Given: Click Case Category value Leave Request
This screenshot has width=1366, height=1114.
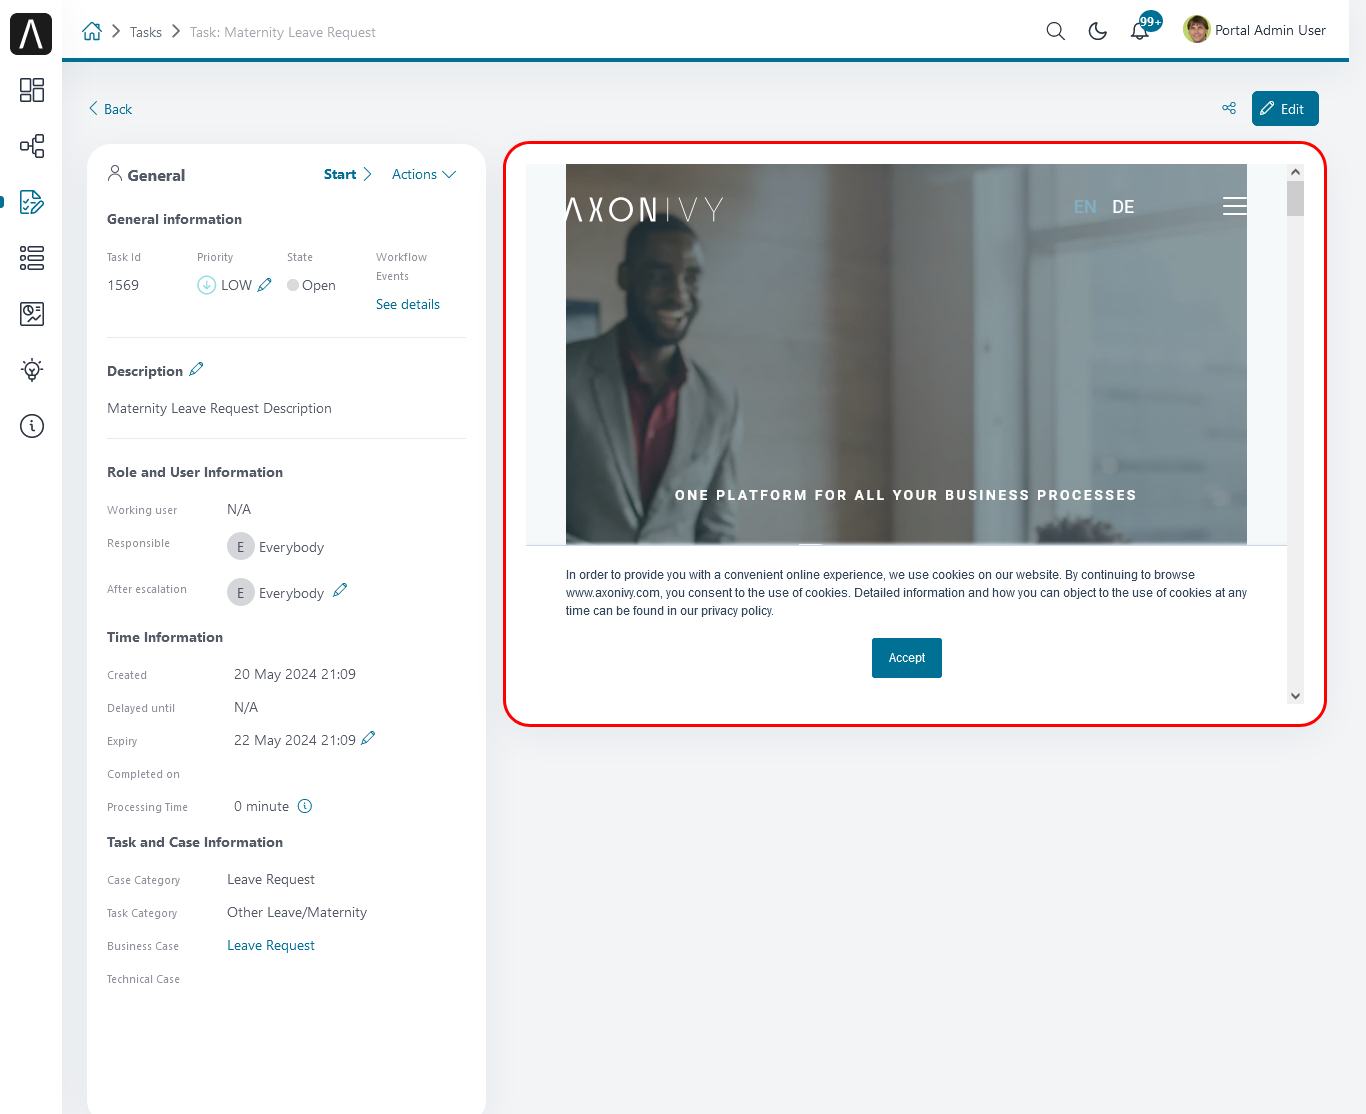Looking at the screenshot, I should (x=271, y=879).
